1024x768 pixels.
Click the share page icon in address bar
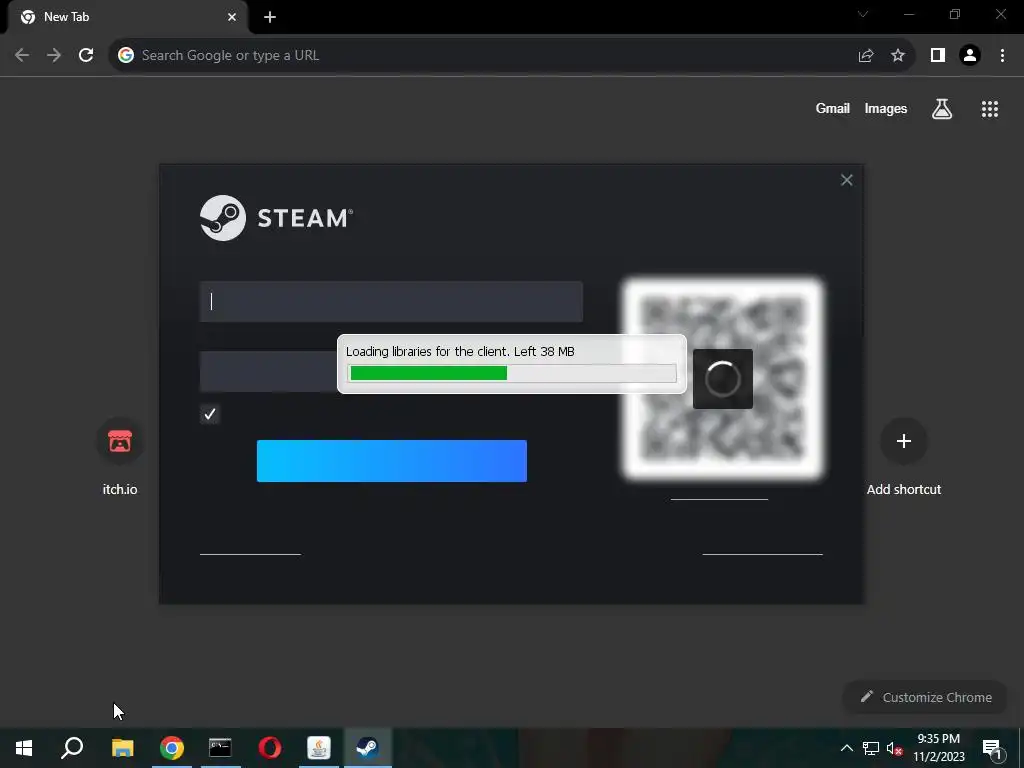(x=866, y=56)
